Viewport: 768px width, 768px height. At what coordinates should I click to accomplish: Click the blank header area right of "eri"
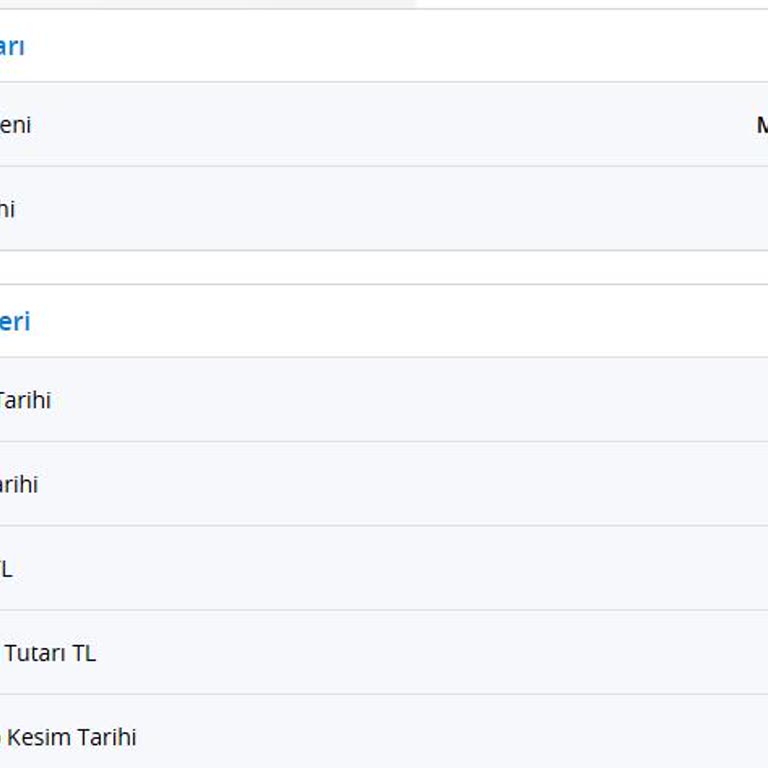400,322
